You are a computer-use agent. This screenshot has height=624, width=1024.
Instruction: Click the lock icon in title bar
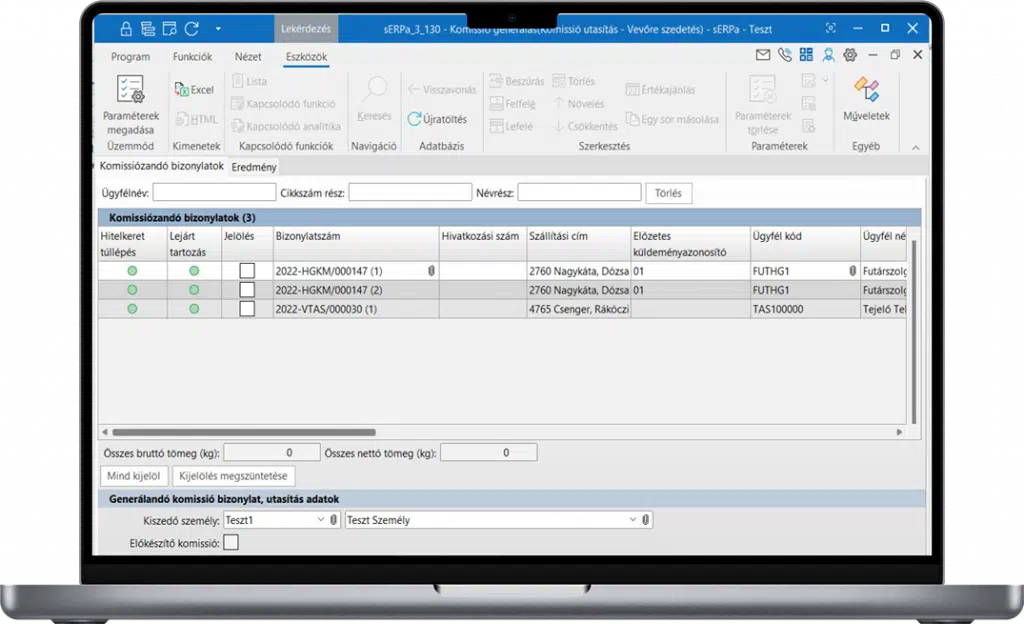[x=126, y=28]
